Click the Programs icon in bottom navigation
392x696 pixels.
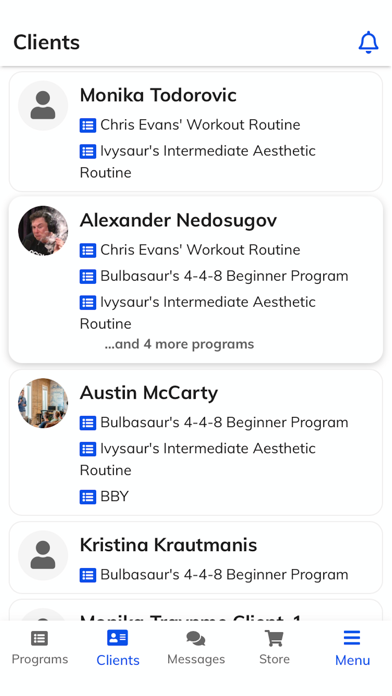click(x=40, y=638)
